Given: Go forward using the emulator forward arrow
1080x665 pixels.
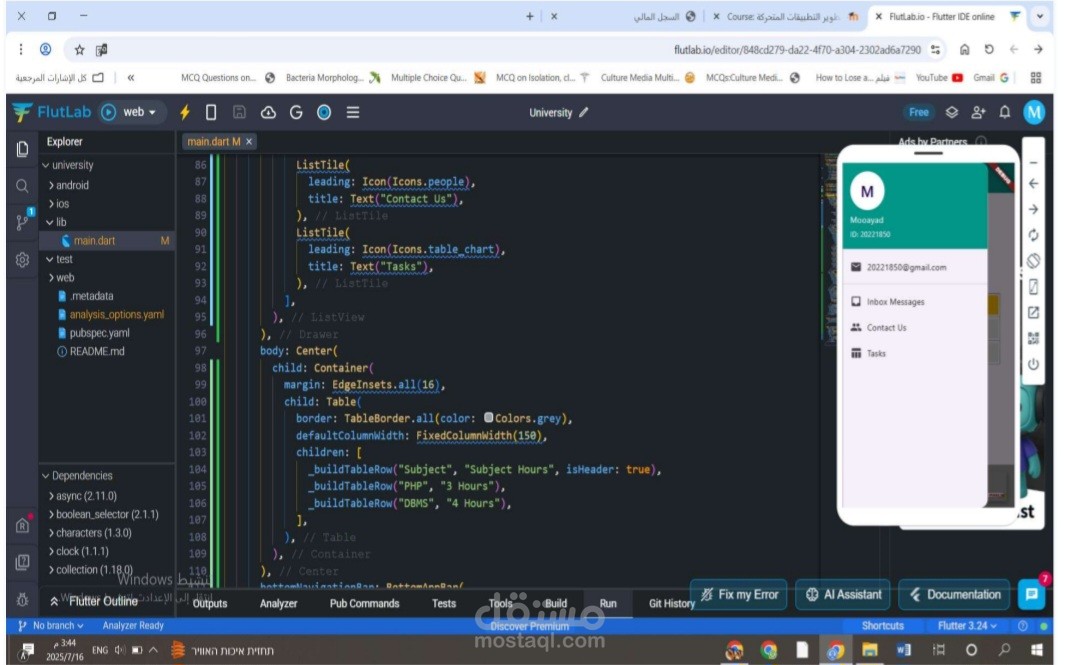Looking at the screenshot, I should [x=1033, y=209].
